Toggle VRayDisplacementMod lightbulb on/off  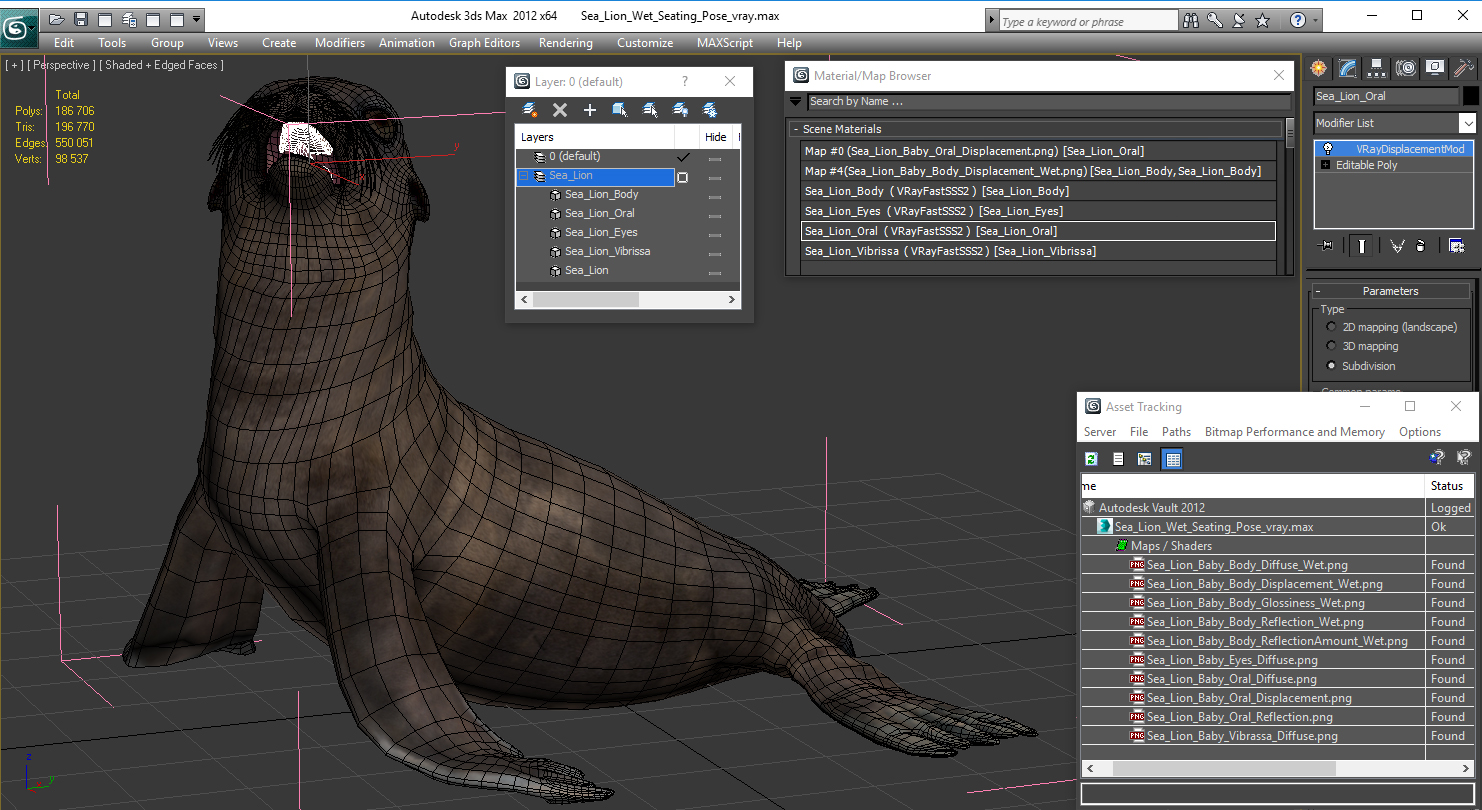1328,149
